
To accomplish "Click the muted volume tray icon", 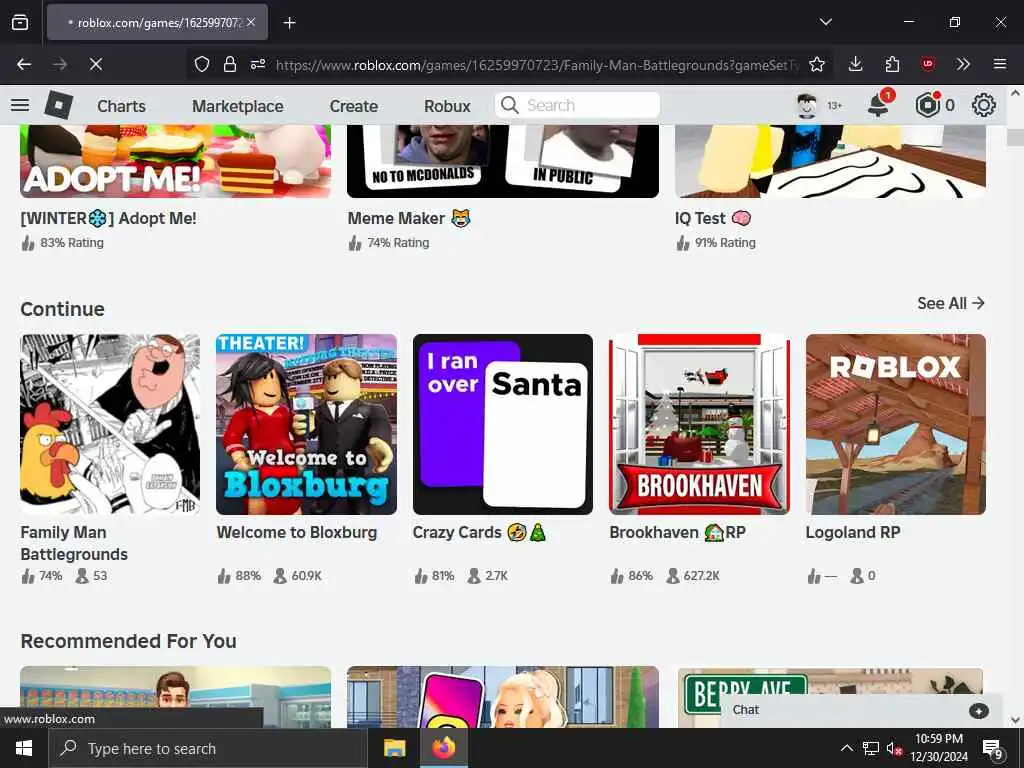I will point(894,748).
